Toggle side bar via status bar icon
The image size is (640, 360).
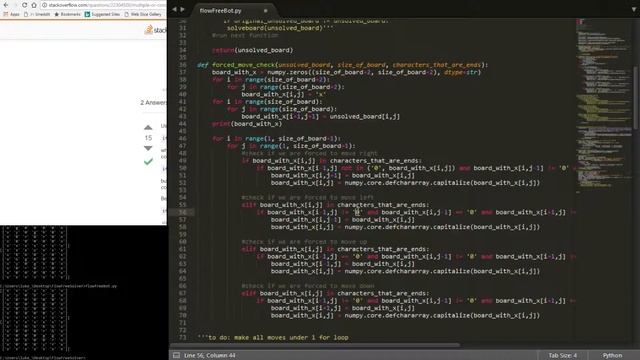pyautogui.click(x=176, y=356)
